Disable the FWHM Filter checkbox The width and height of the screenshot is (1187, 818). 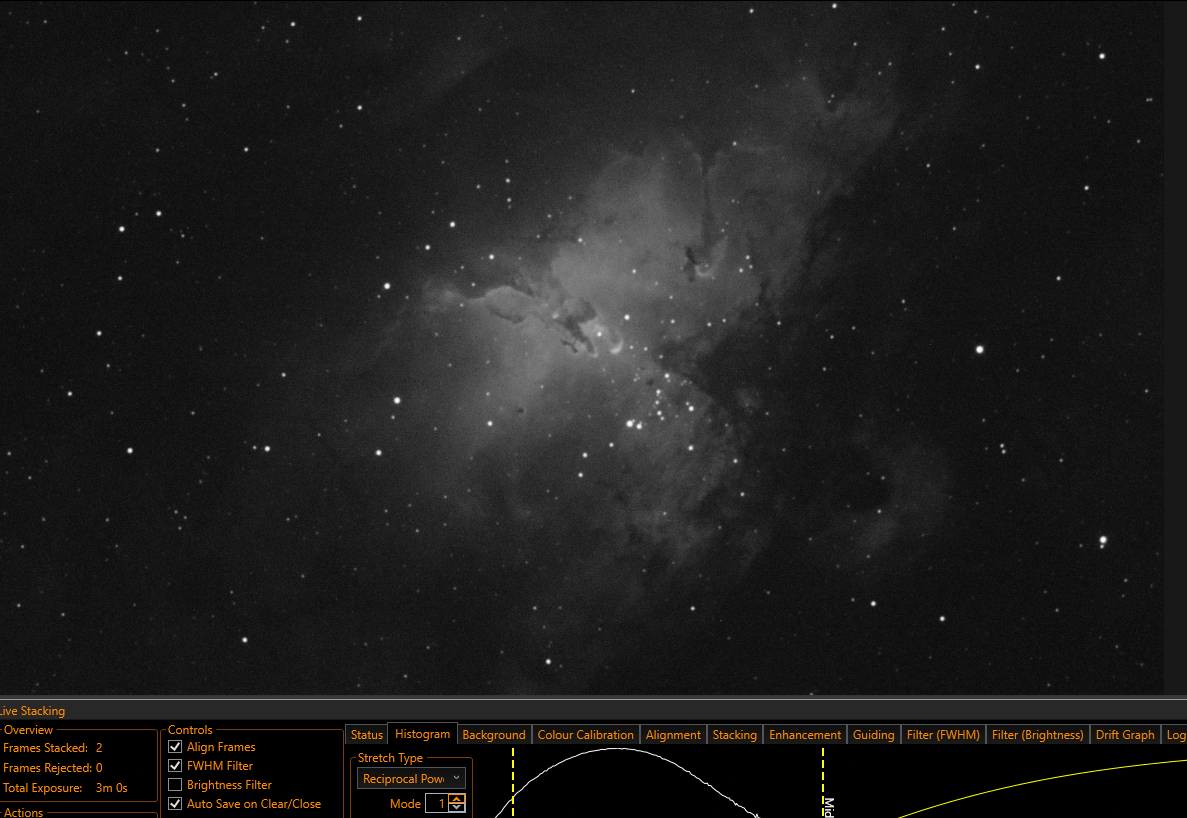175,766
